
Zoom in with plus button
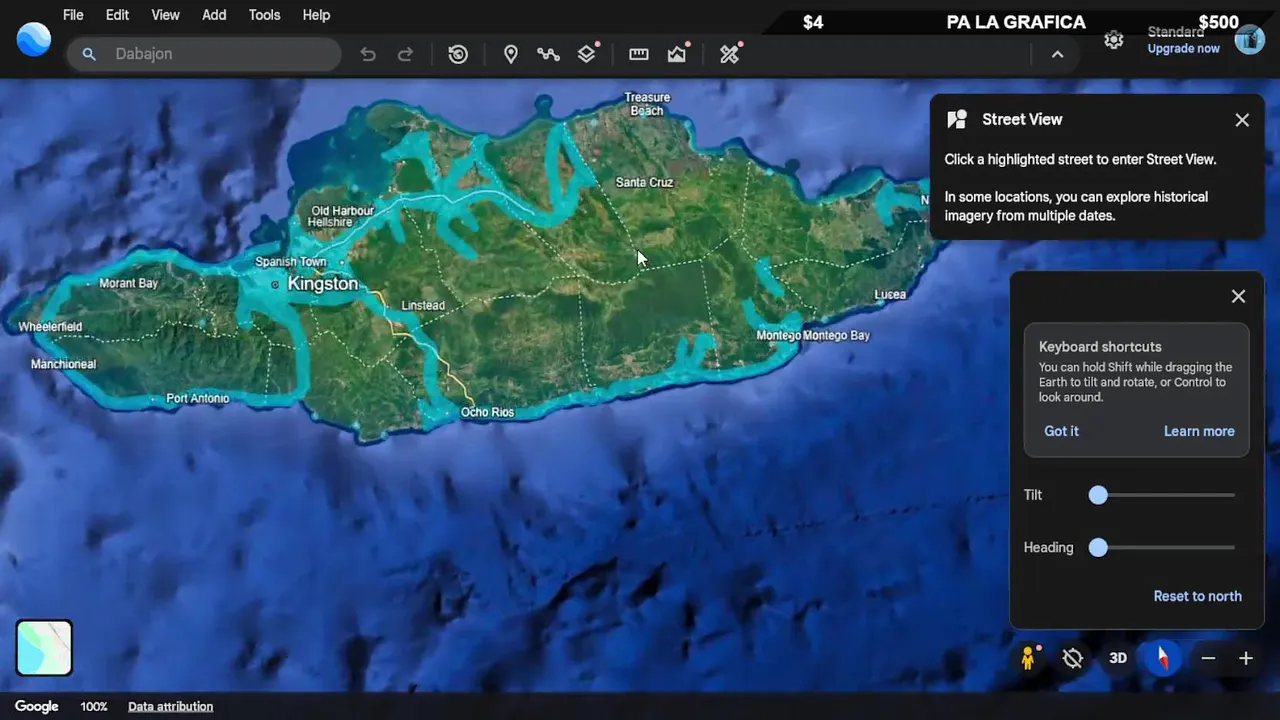1246,658
